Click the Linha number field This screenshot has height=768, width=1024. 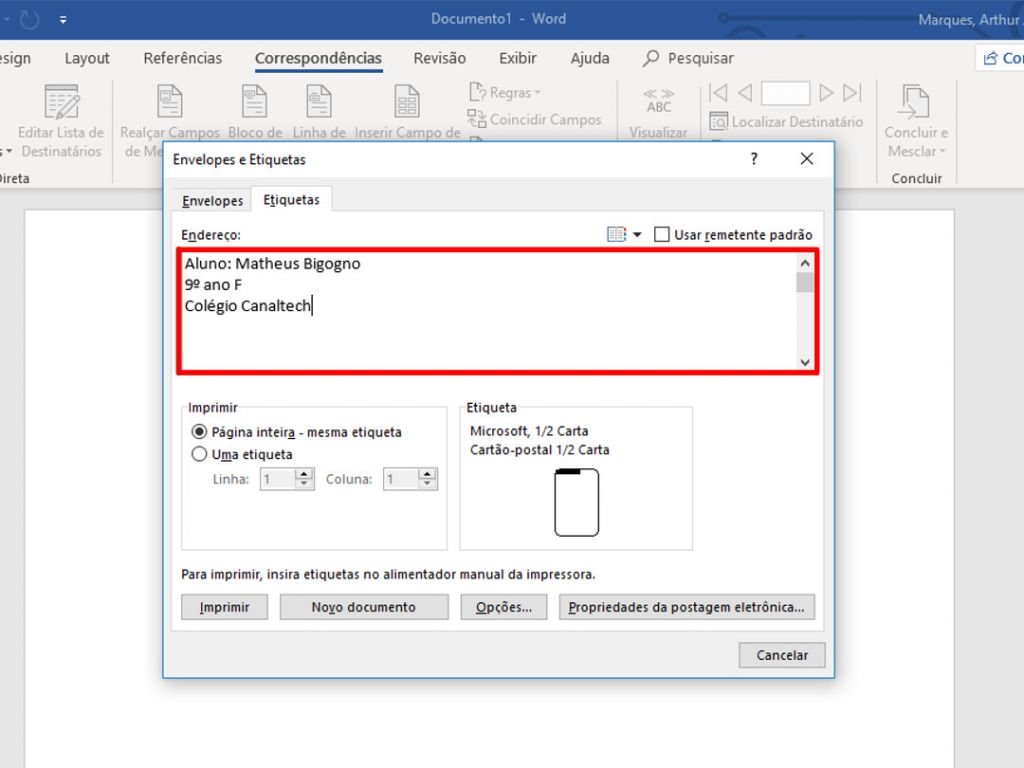pos(278,479)
